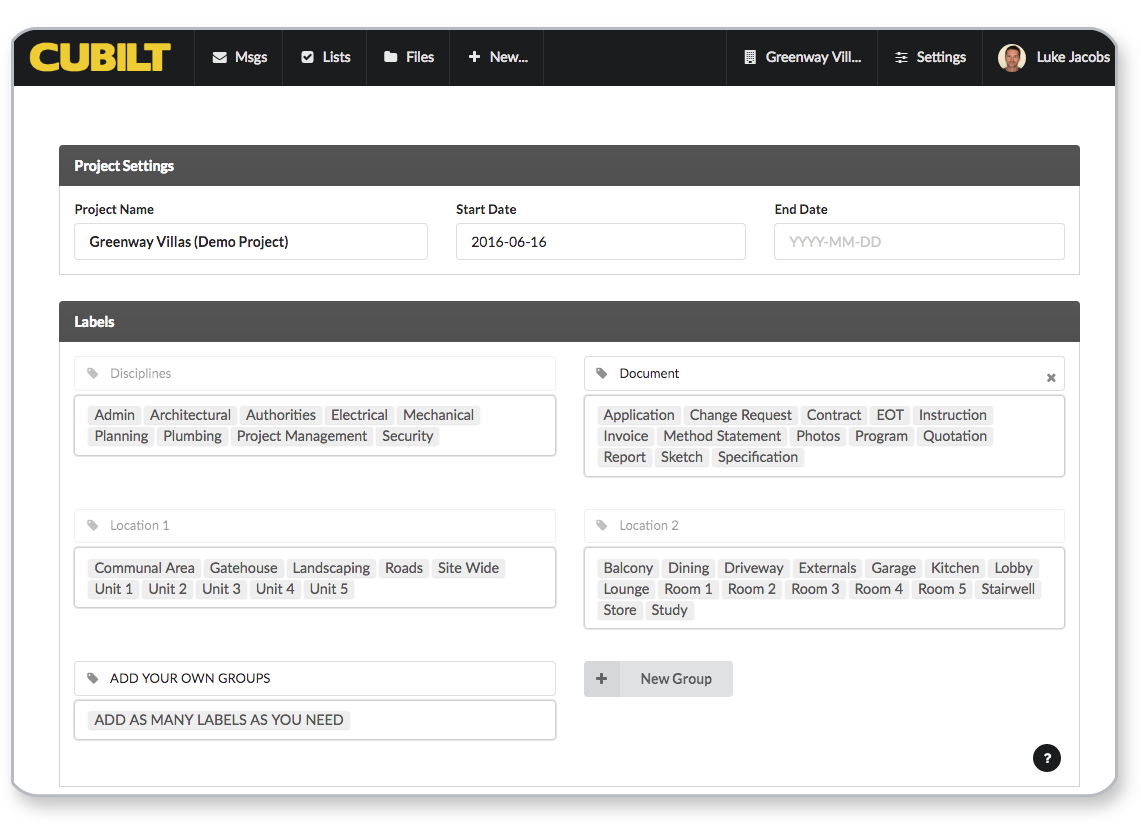This screenshot has width=1141, height=824.
Task: Click the tag icon beside Location 1
Action: tap(93, 525)
